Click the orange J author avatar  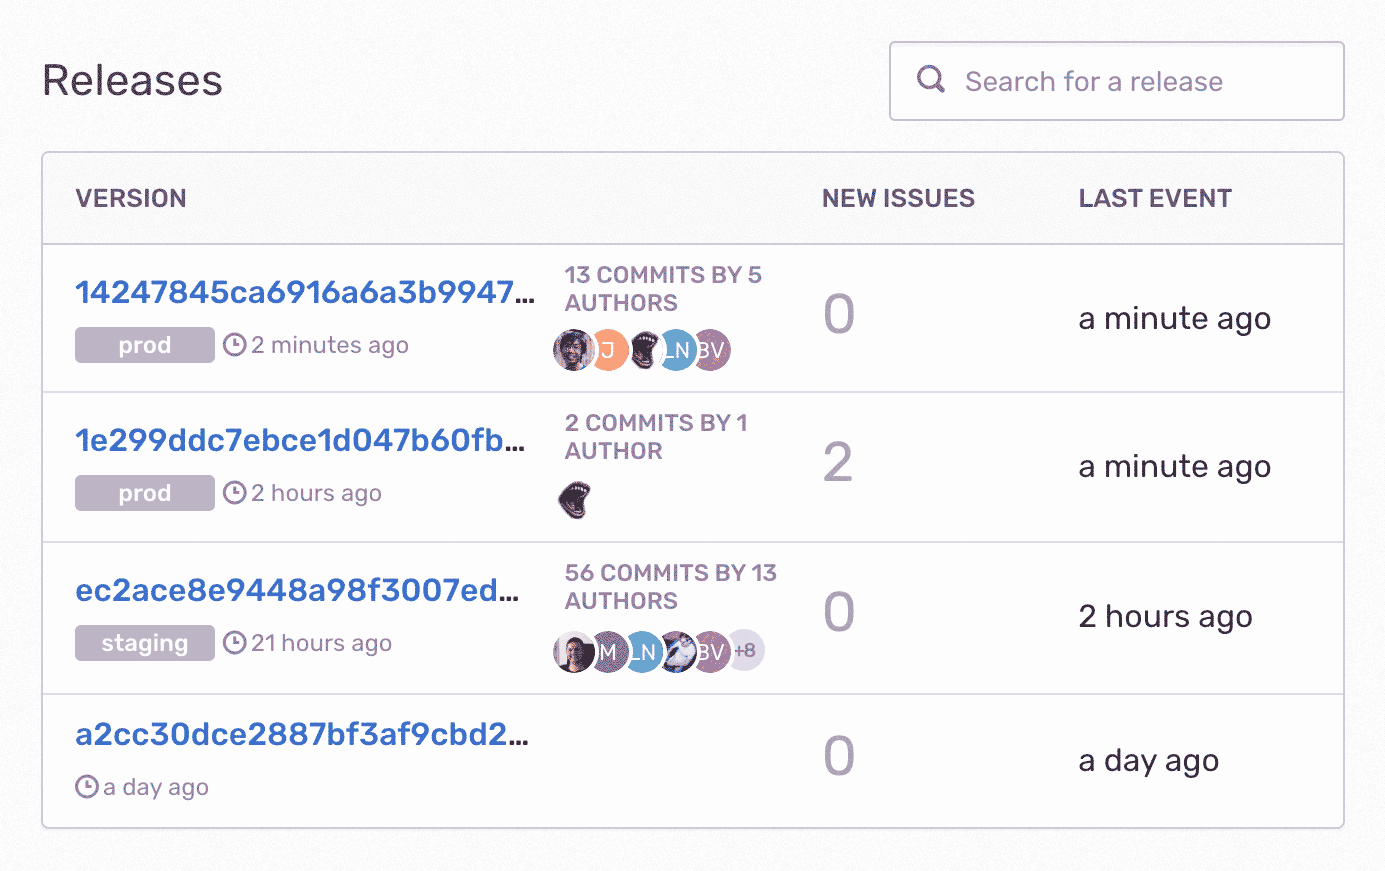609,350
